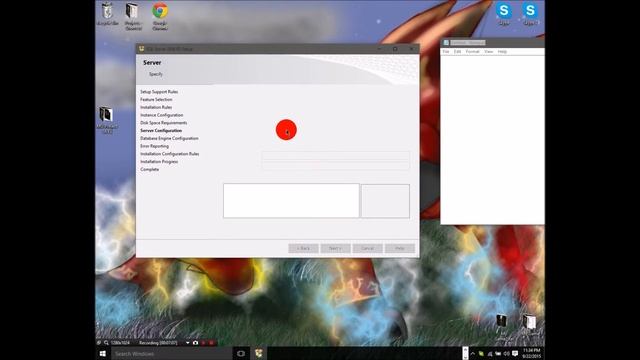Click the Setup Support Rules step
640x360 pixels.
point(159,92)
